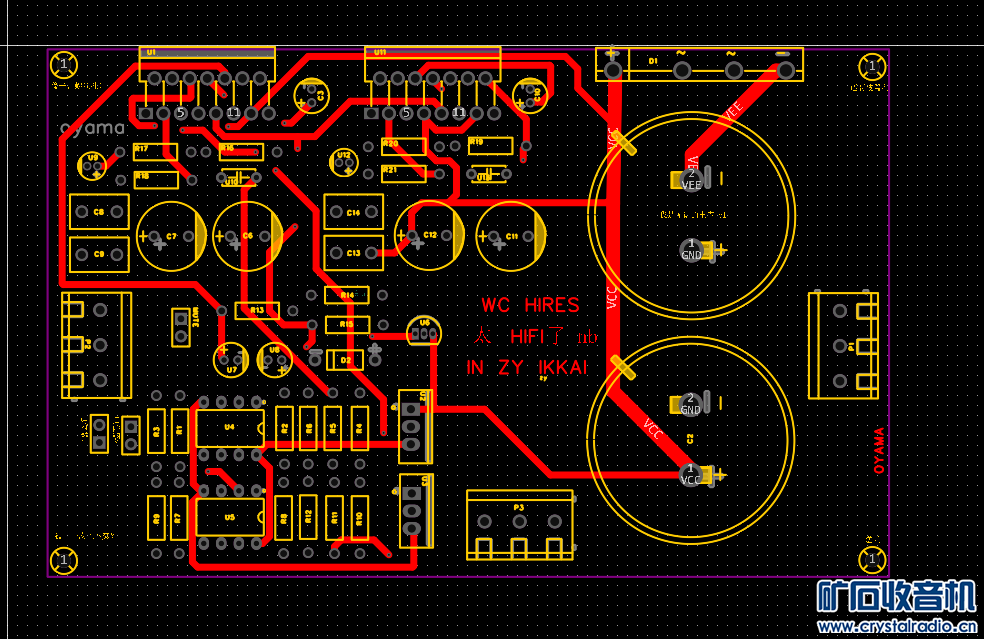Click vertical resistor R10

[360, 518]
